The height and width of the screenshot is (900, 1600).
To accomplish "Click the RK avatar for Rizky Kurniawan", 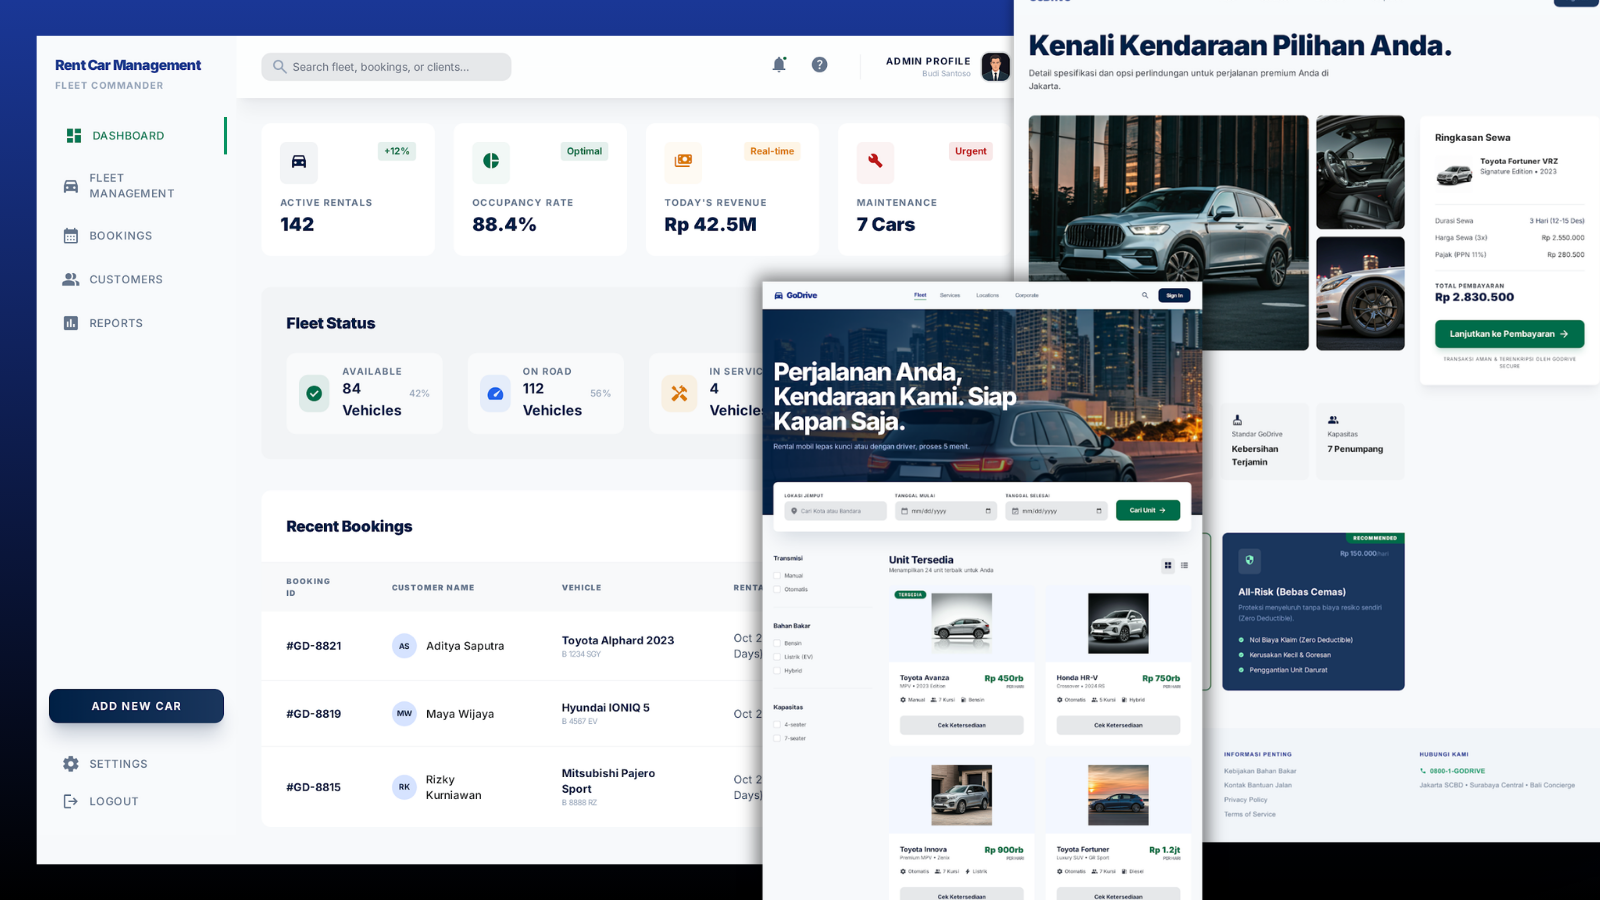I will click(x=404, y=787).
